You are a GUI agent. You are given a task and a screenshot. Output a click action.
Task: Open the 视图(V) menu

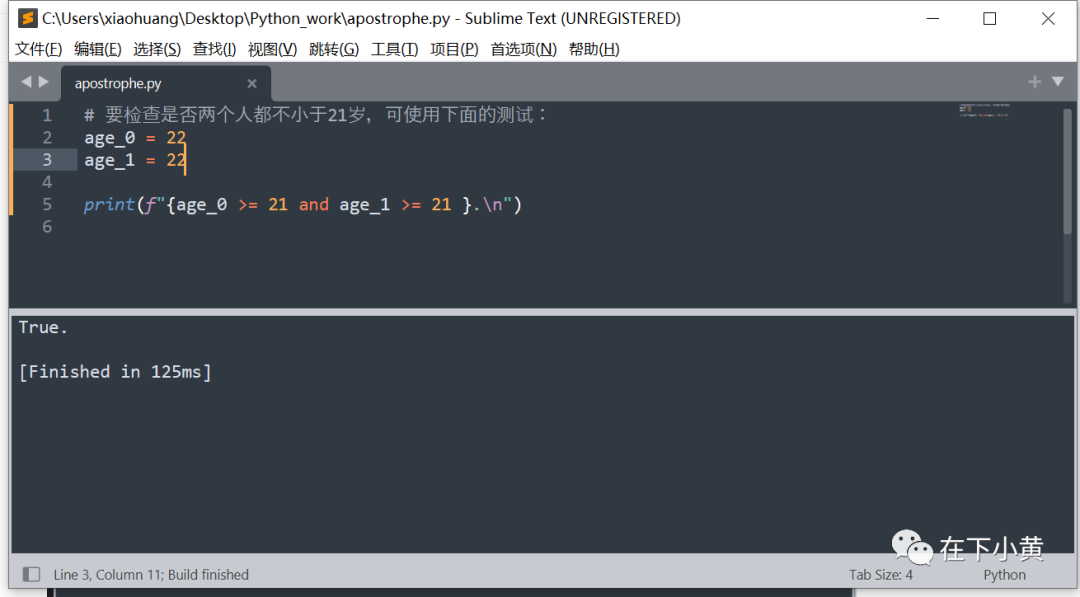[x=273, y=50]
